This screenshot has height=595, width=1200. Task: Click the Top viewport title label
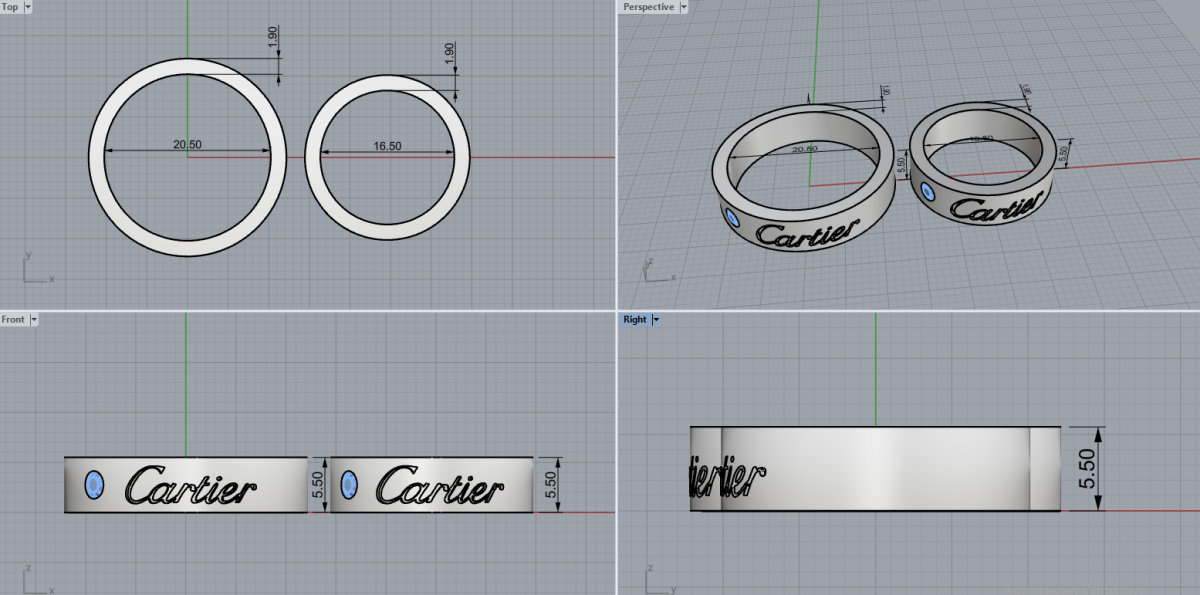(x=10, y=7)
